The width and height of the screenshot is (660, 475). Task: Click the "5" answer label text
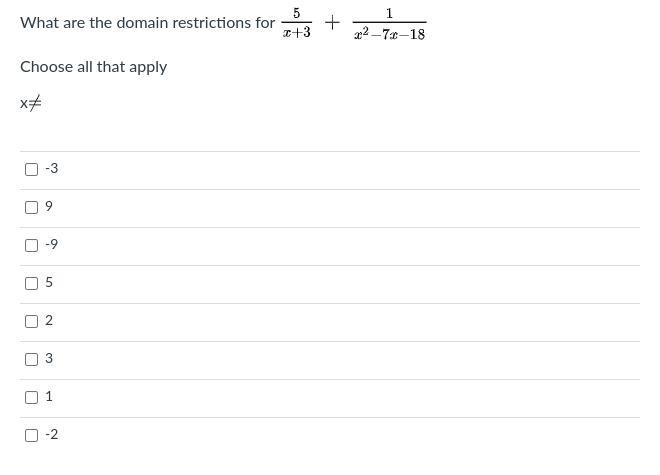point(49,282)
